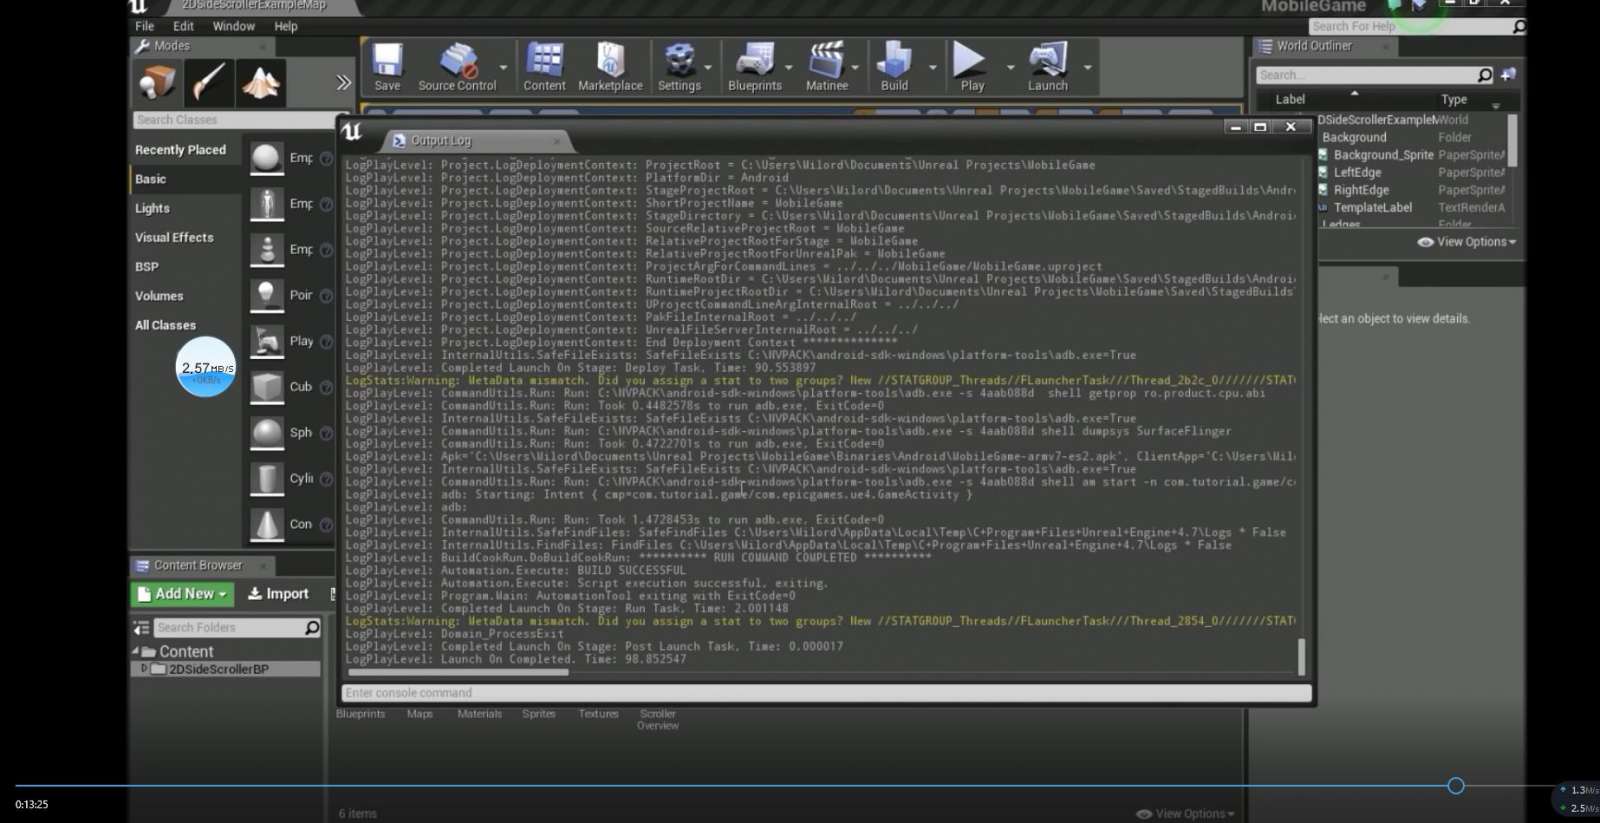The height and width of the screenshot is (823, 1600).
Task: Click the Build toolbar icon
Action: click(x=894, y=60)
